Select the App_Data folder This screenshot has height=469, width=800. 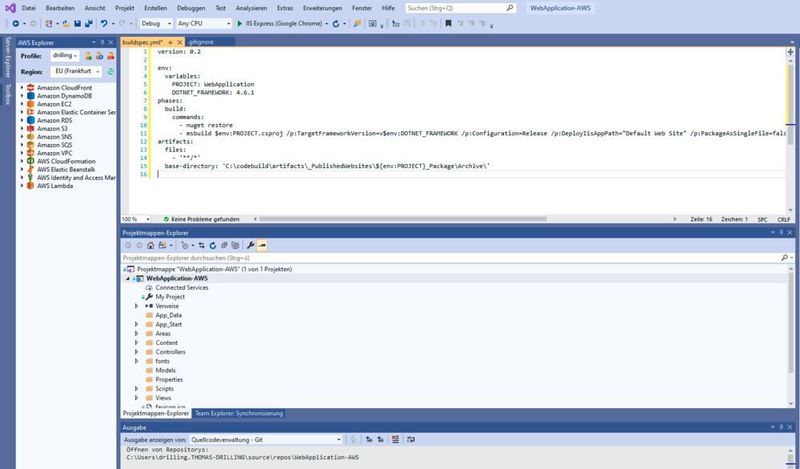click(x=168, y=315)
